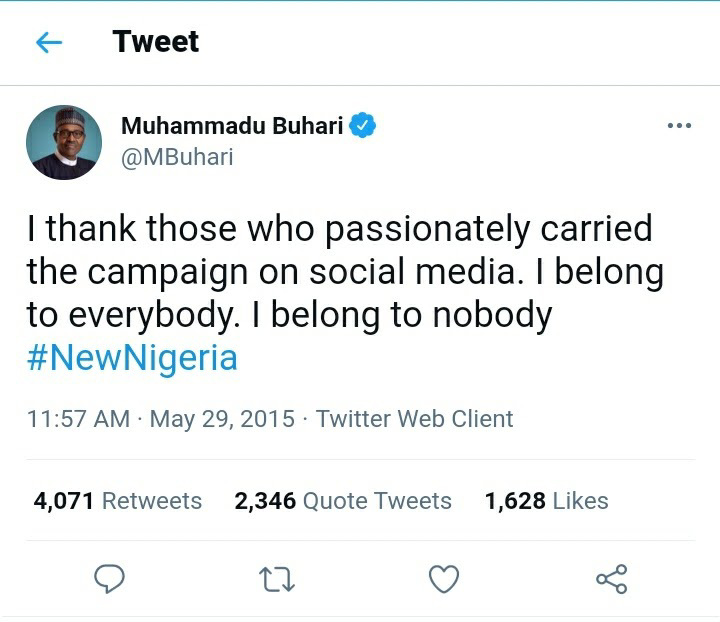The width and height of the screenshot is (720, 622).
Task: Retweet using the arrows icon
Action: click(x=276, y=579)
